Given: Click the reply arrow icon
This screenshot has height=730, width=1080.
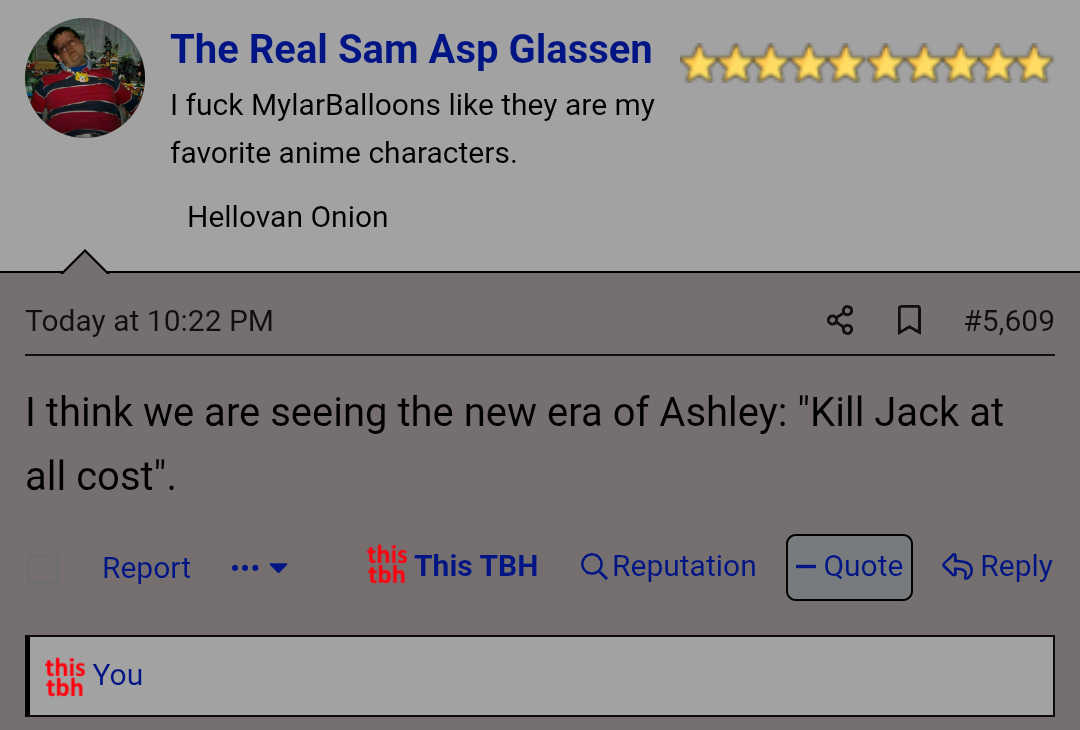Looking at the screenshot, I should point(957,567).
